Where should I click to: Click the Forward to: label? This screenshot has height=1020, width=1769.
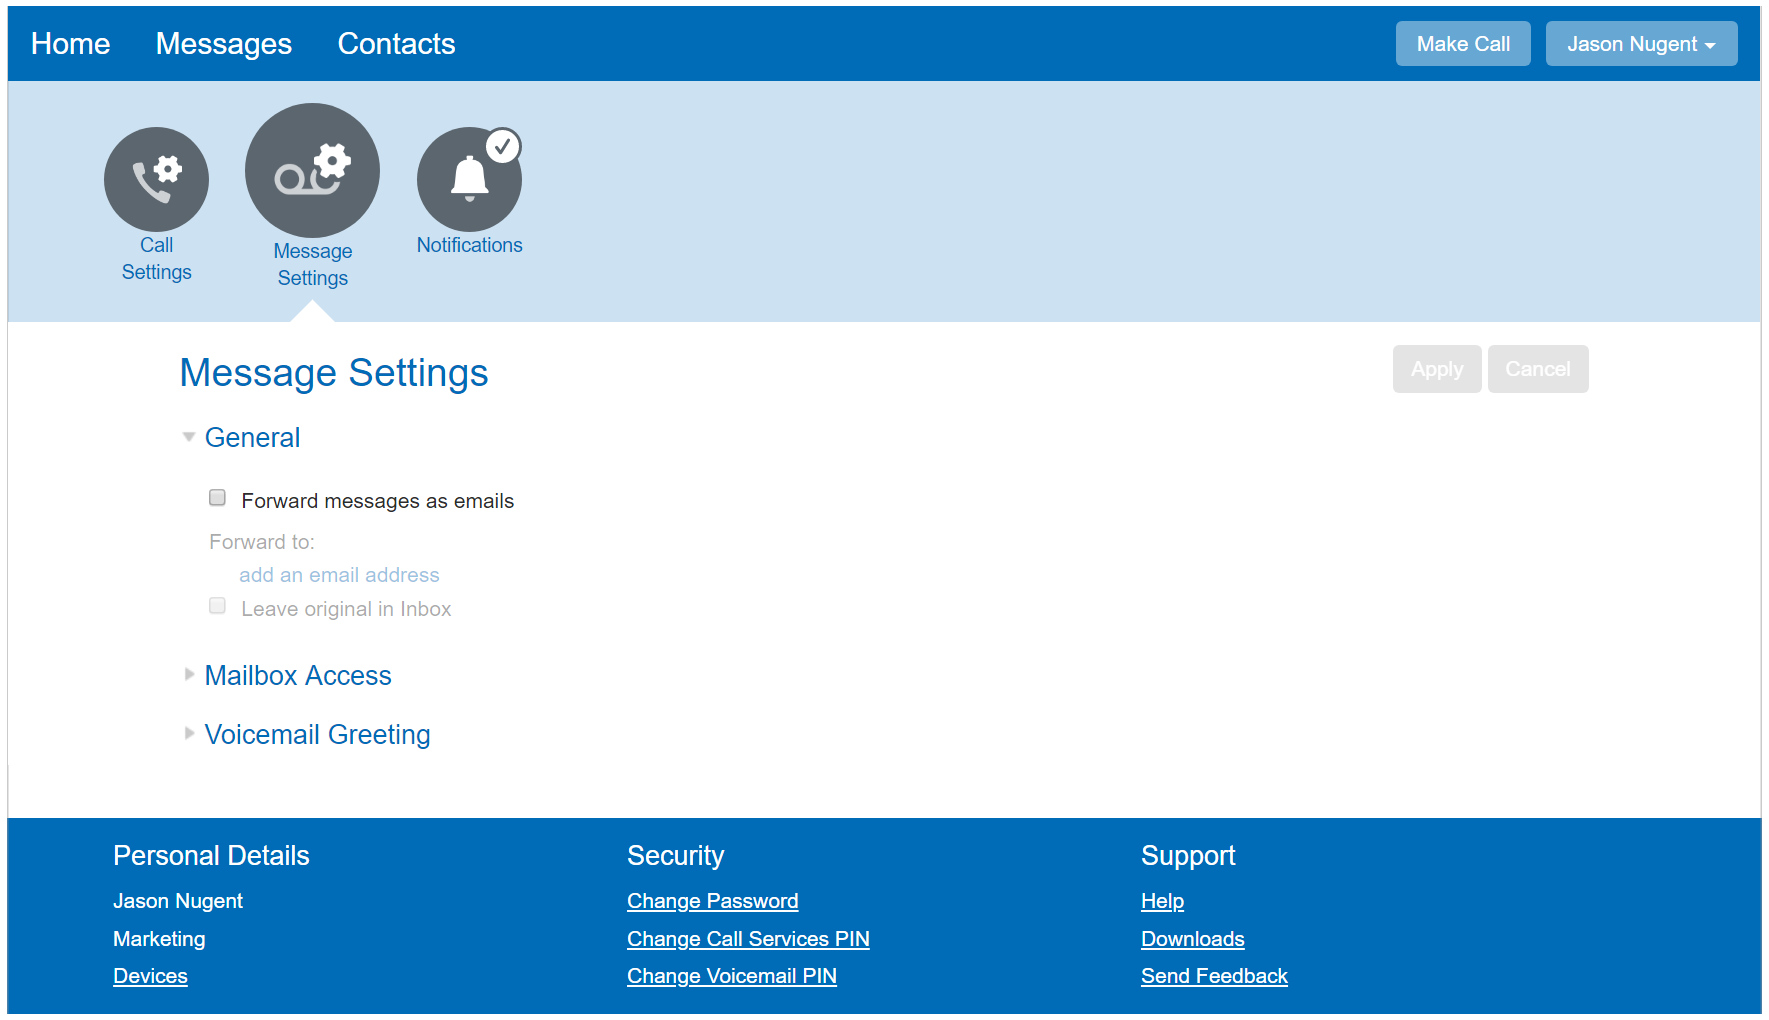coord(262,542)
